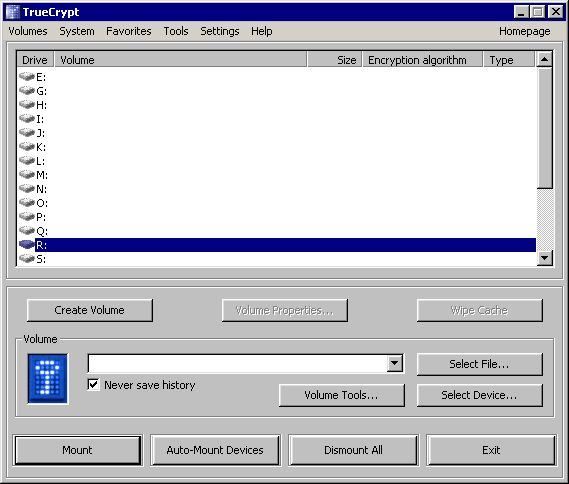569x484 pixels.
Task: Click the drive list scroll down arrow
Action: [544, 258]
